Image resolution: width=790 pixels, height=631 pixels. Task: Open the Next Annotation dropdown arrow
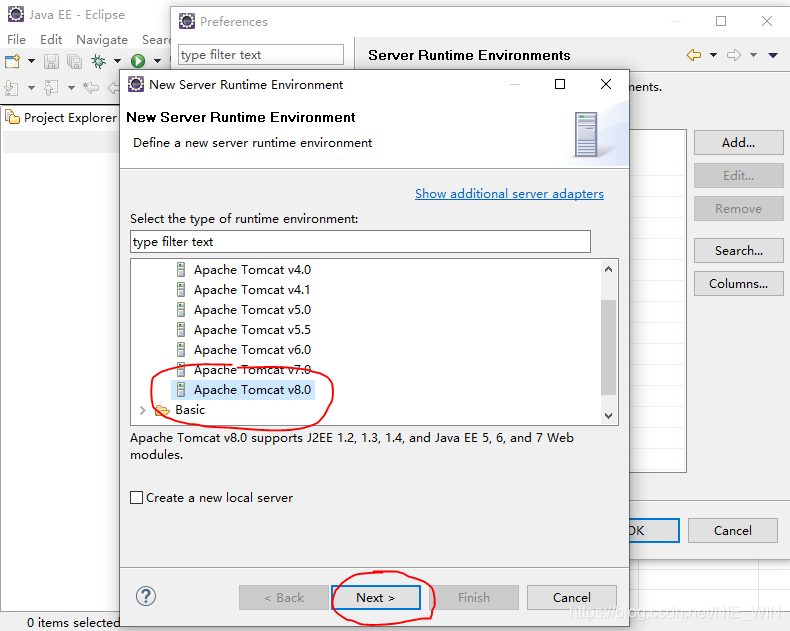coord(31,88)
